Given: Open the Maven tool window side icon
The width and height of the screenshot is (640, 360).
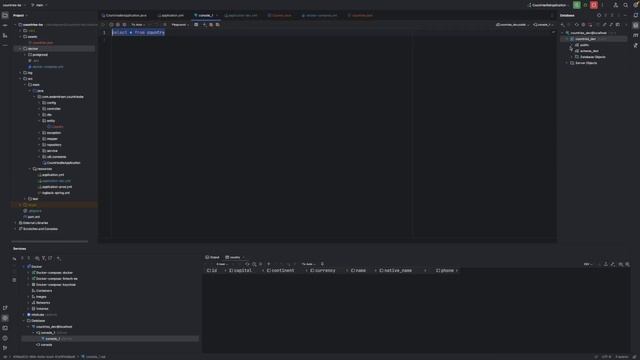Looking at the screenshot, I should (x=636, y=36).
